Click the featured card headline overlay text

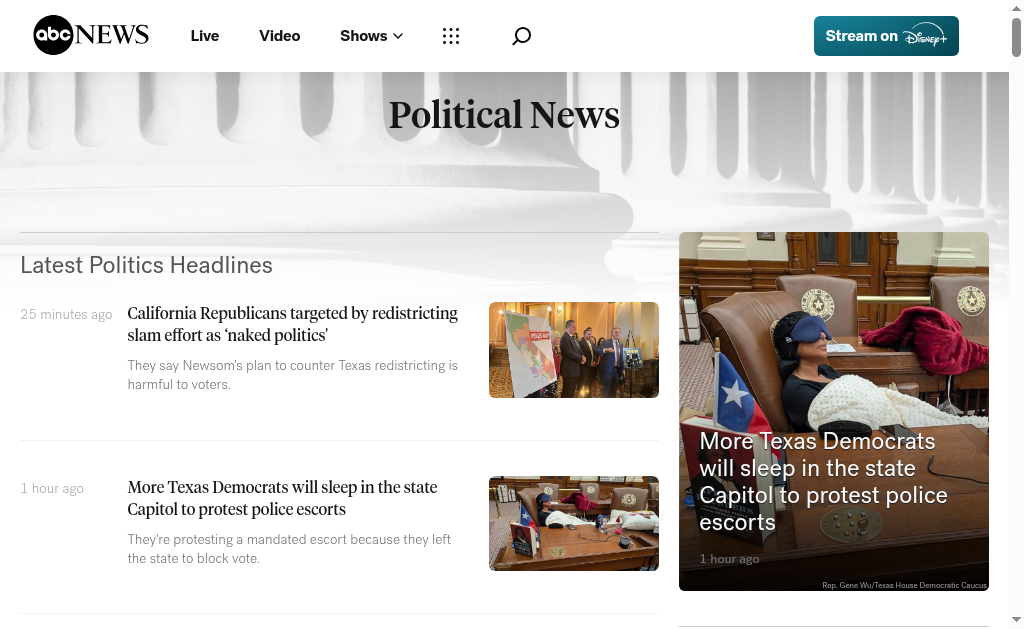tap(824, 481)
